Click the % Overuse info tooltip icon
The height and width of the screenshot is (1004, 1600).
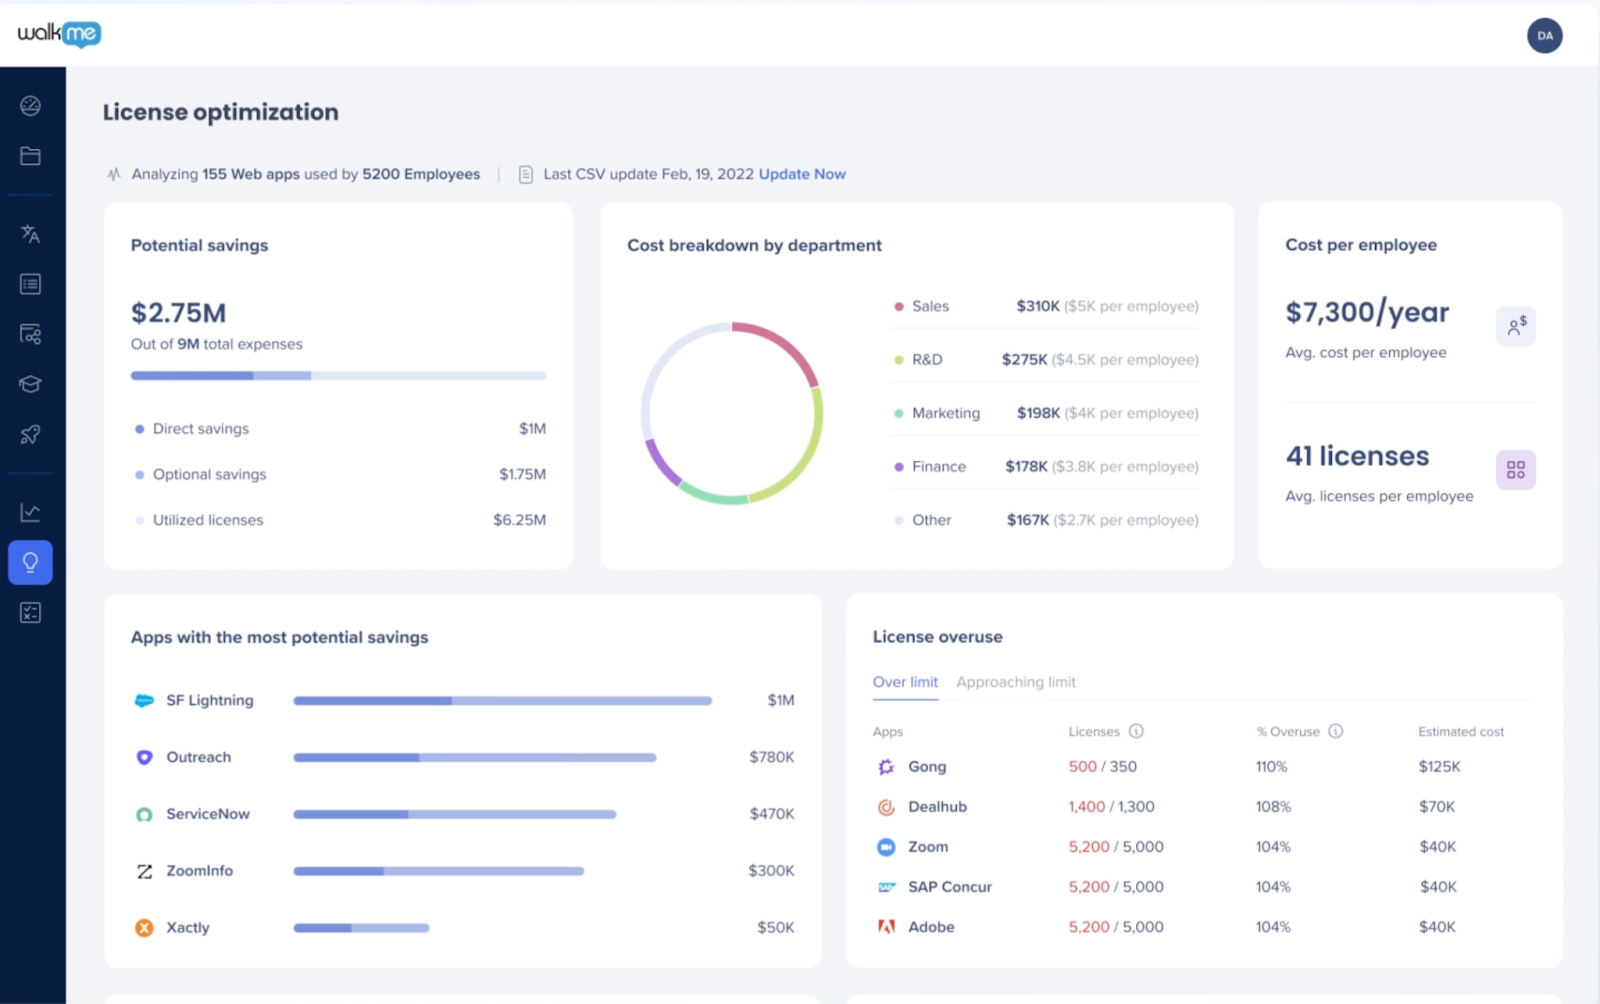(1335, 731)
